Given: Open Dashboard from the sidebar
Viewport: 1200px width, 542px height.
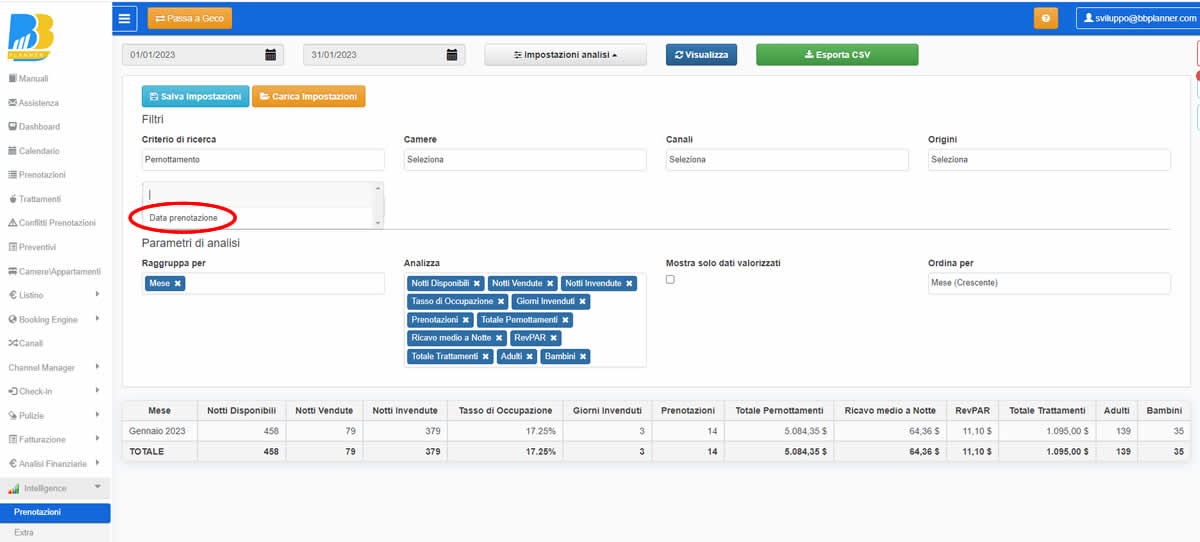Looking at the screenshot, I should pos(39,127).
